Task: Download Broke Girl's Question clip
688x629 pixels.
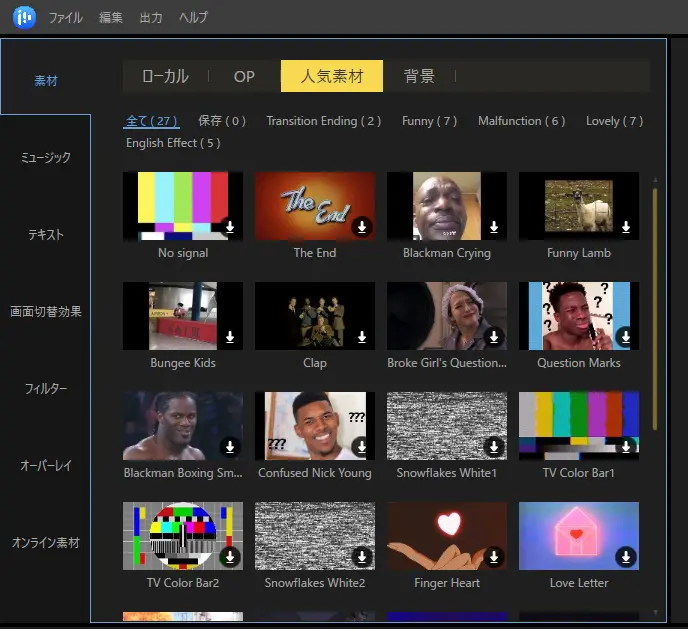Action: point(494,337)
